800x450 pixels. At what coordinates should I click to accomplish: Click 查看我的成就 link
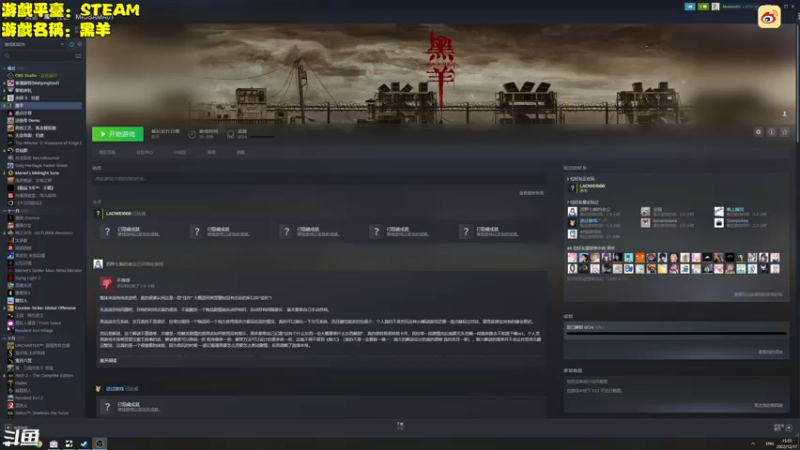770,352
